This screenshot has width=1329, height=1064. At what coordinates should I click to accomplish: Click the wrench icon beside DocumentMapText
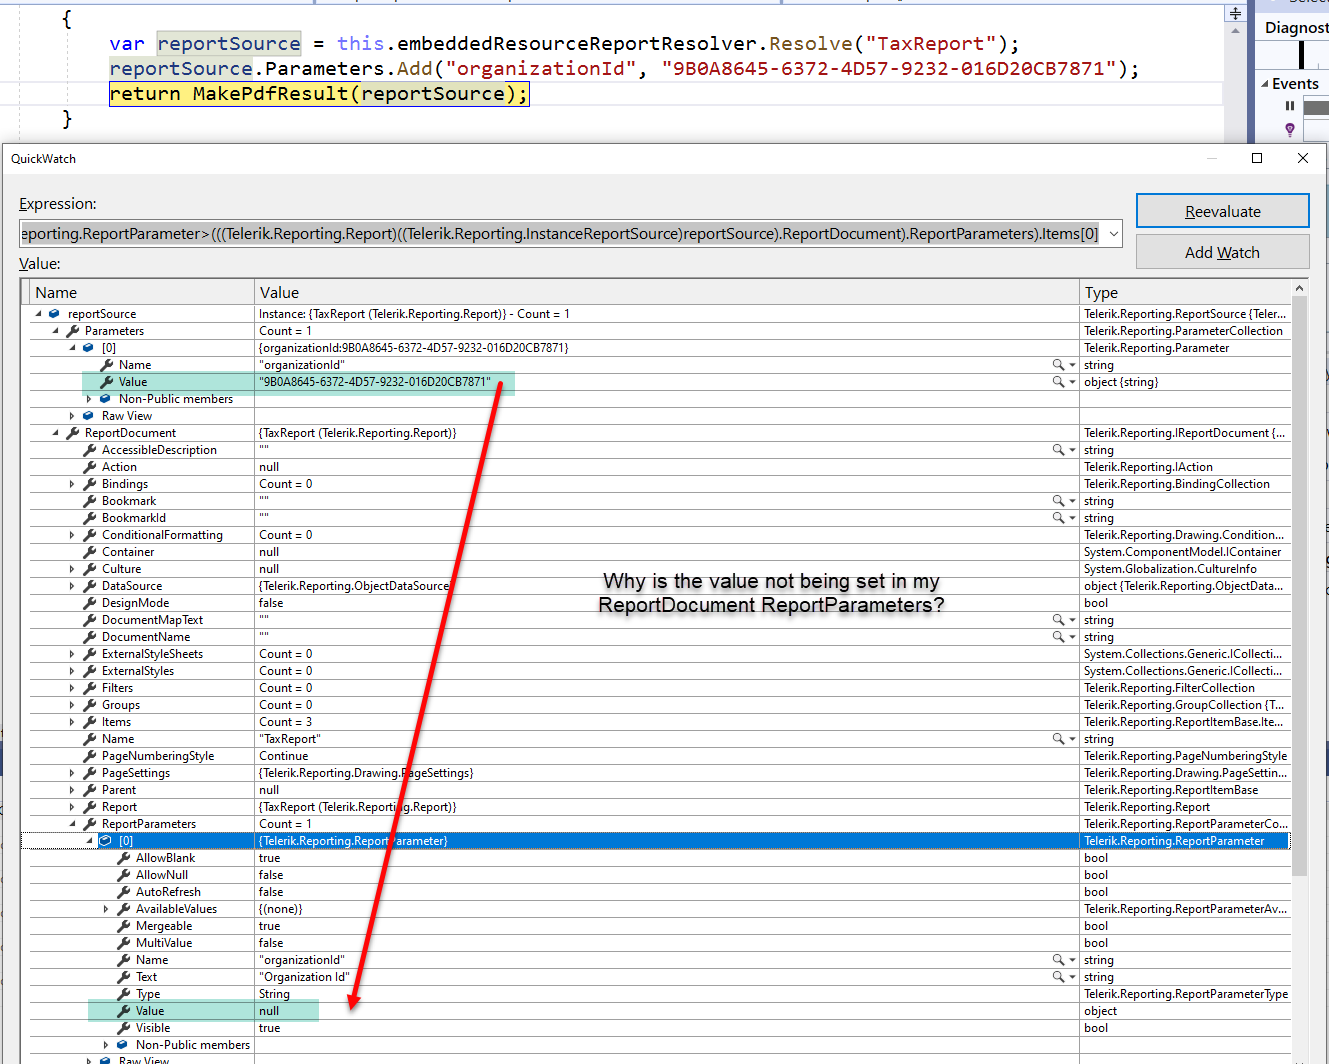tap(90, 620)
